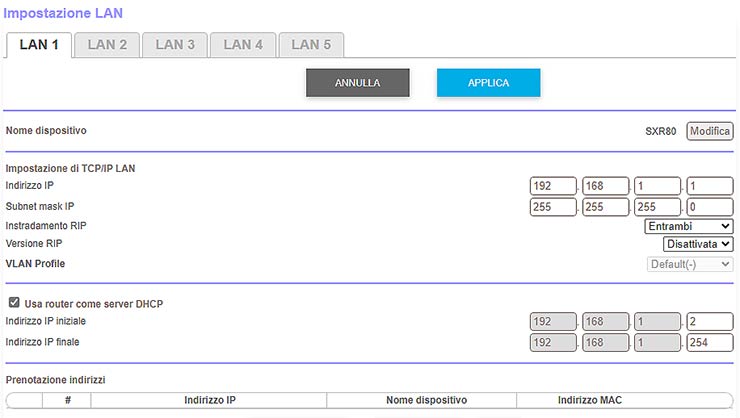This screenshot has height=418, width=740.
Task: Edit last octet of Indirizzo IP finale
Action: (710, 343)
